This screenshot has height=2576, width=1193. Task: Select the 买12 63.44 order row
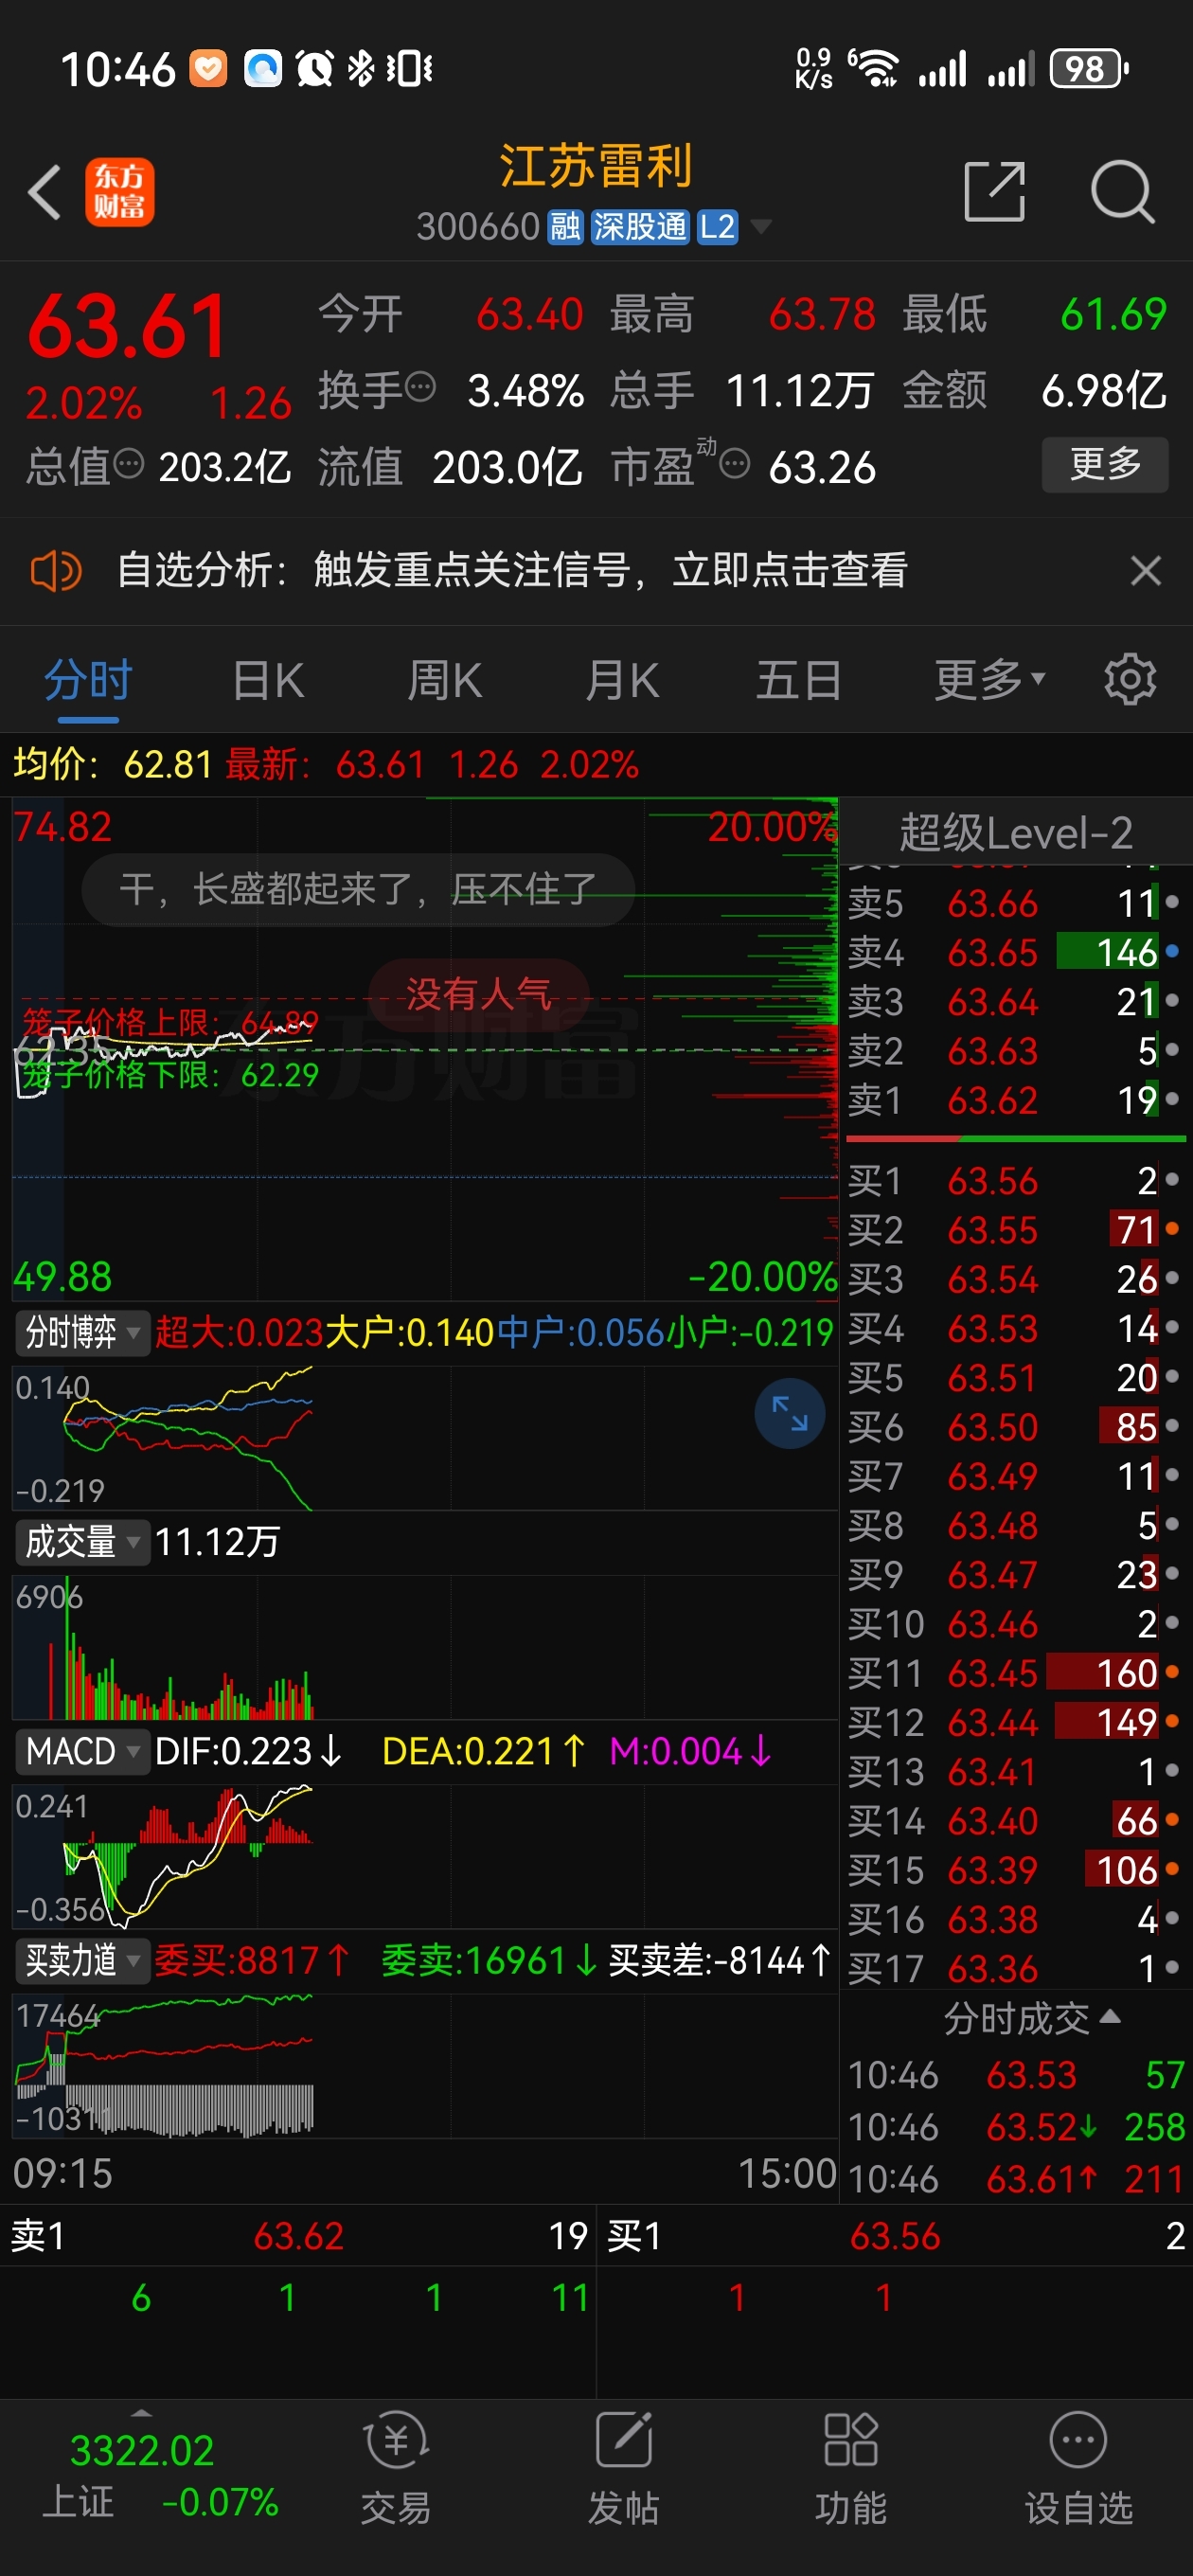pyautogui.click(x=1015, y=1721)
